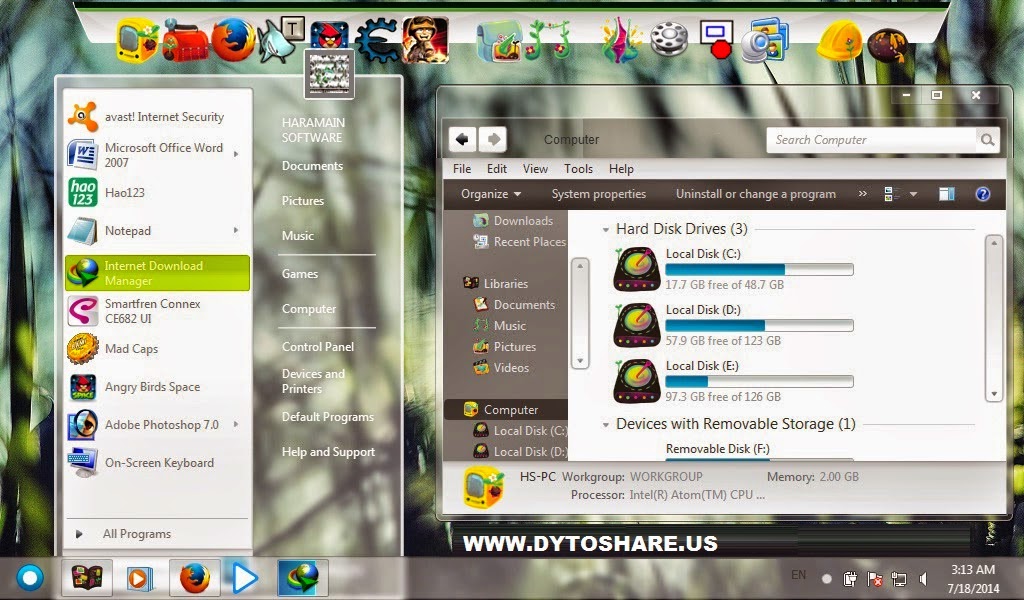The height and width of the screenshot is (600, 1024).
Task: Open Devices and Printers link
Action: (313, 381)
